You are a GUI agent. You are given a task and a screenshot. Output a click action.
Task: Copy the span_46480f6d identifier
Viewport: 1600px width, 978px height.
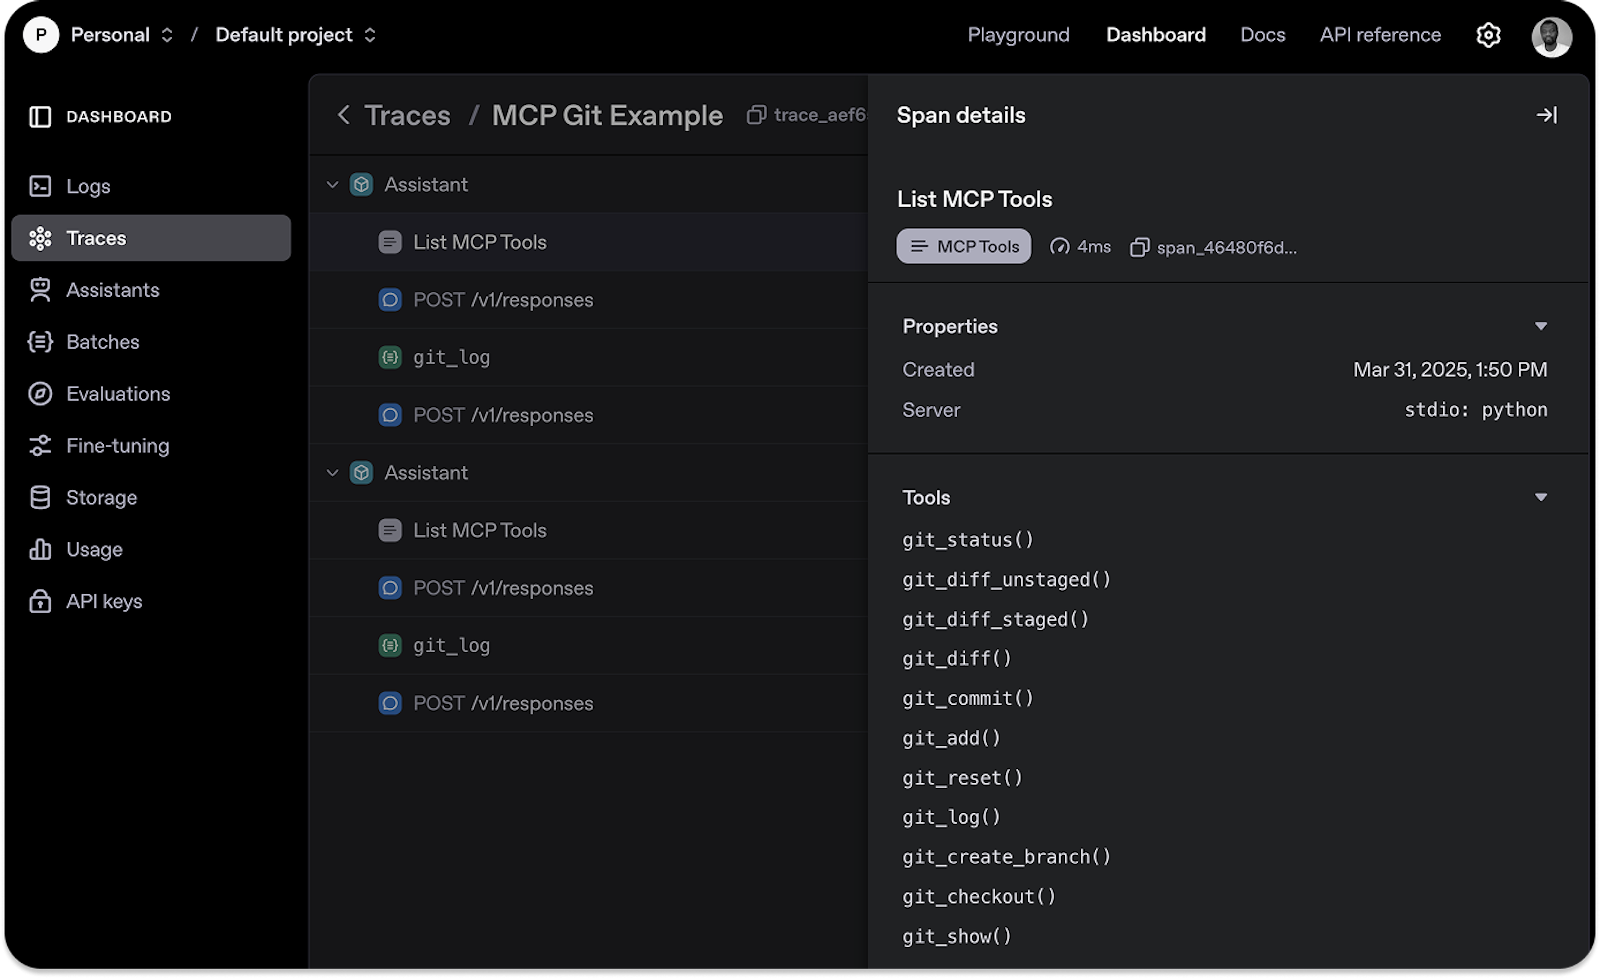click(1138, 247)
